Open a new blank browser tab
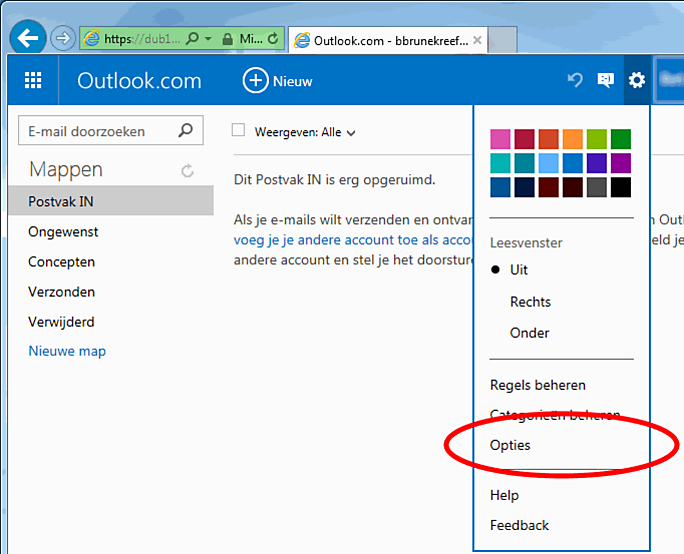 (x=503, y=40)
